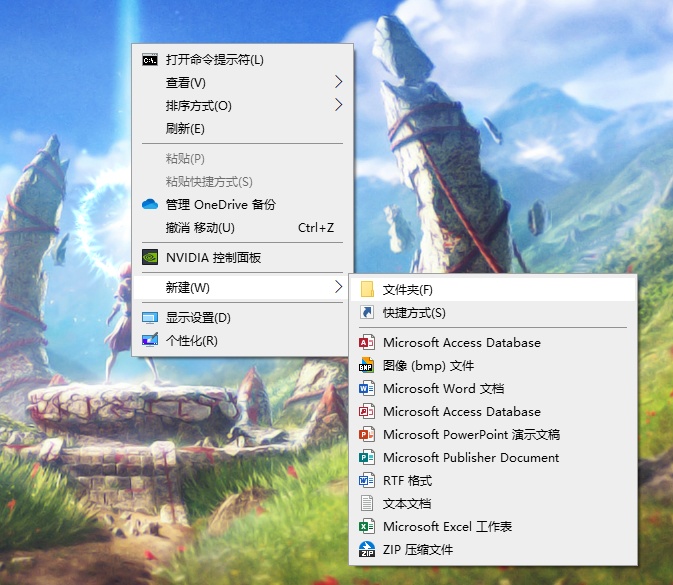
Task: Click the NVIDIA control panel icon
Action: (150, 257)
